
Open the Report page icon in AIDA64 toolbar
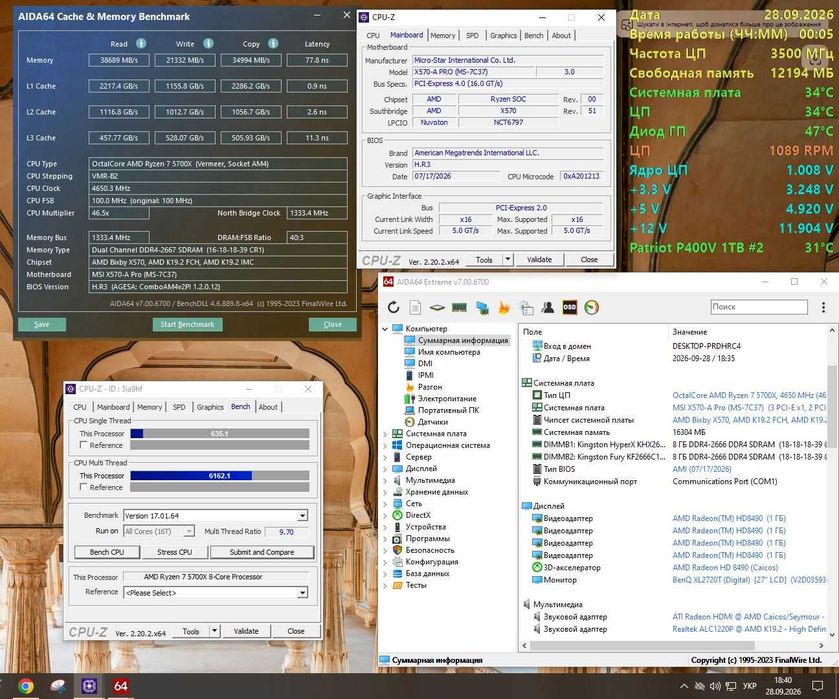(415, 307)
